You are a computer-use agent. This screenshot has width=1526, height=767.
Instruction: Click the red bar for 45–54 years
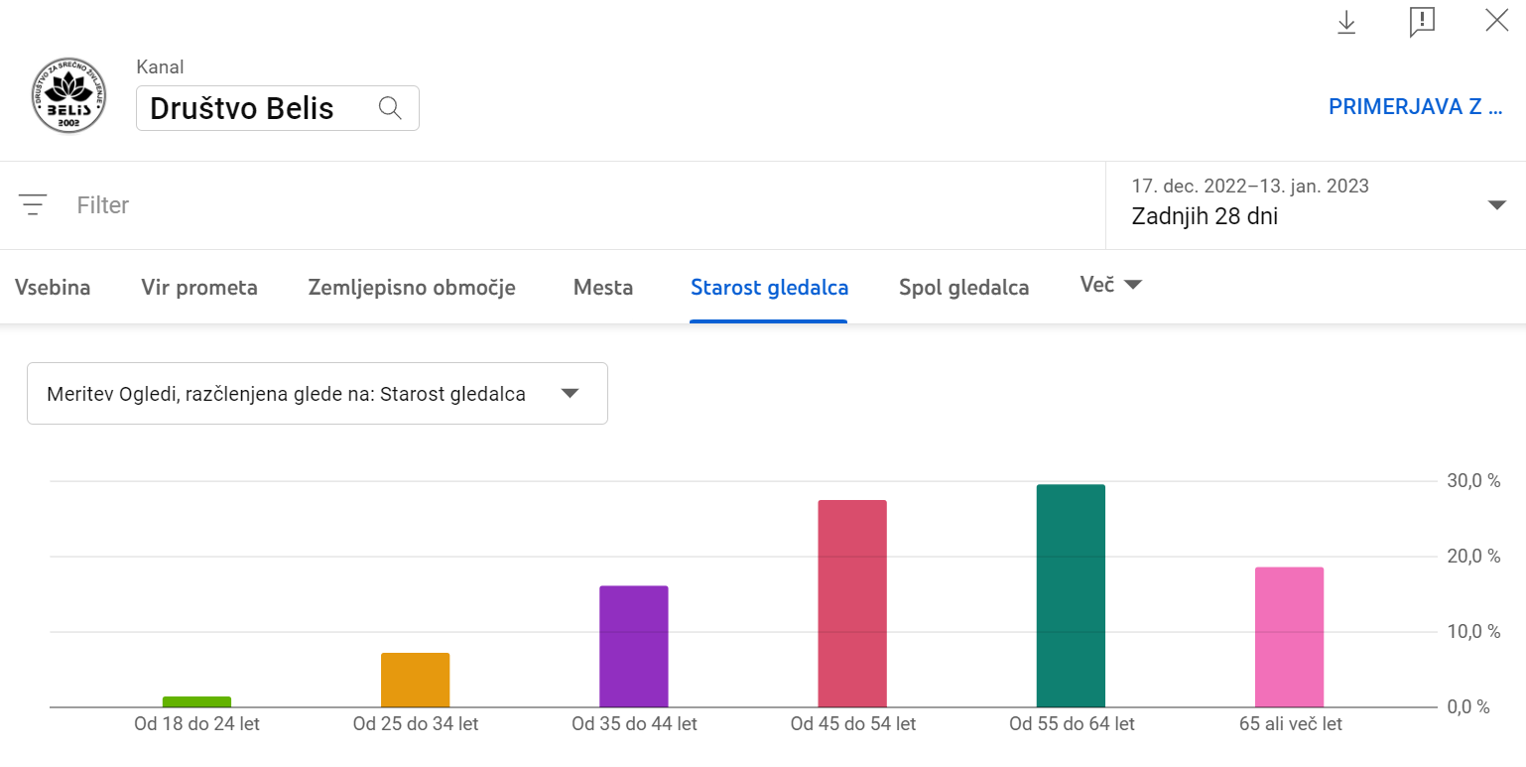click(x=852, y=603)
